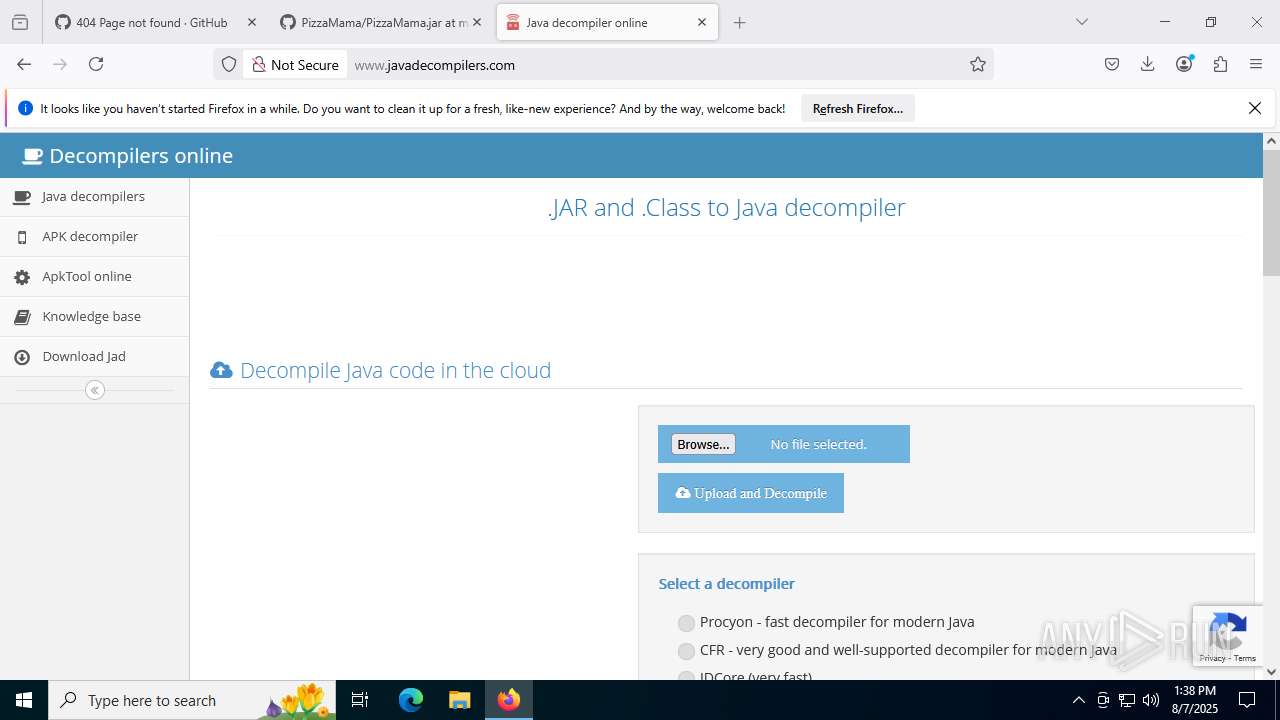Viewport: 1280px width, 720px height.
Task: Click the Decompilers online coffee cup logo
Action: click(x=33, y=156)
